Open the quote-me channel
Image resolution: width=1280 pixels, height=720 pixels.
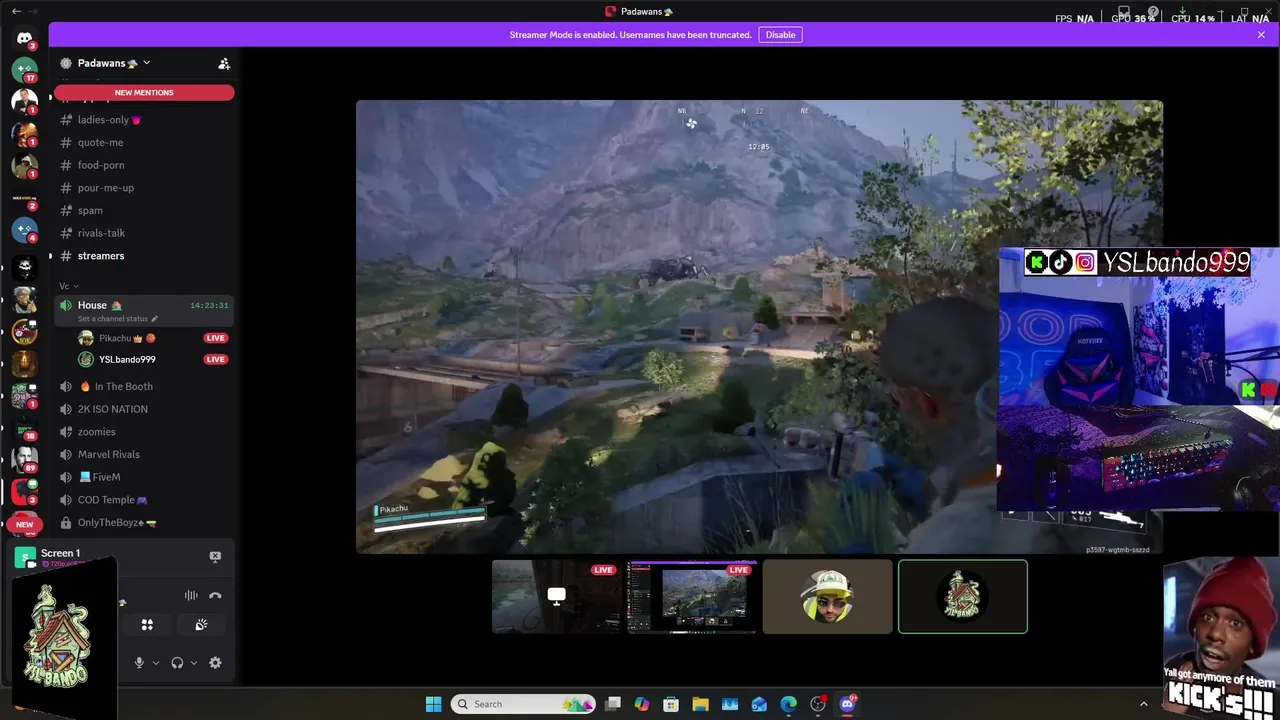click(x=144, y=142)
